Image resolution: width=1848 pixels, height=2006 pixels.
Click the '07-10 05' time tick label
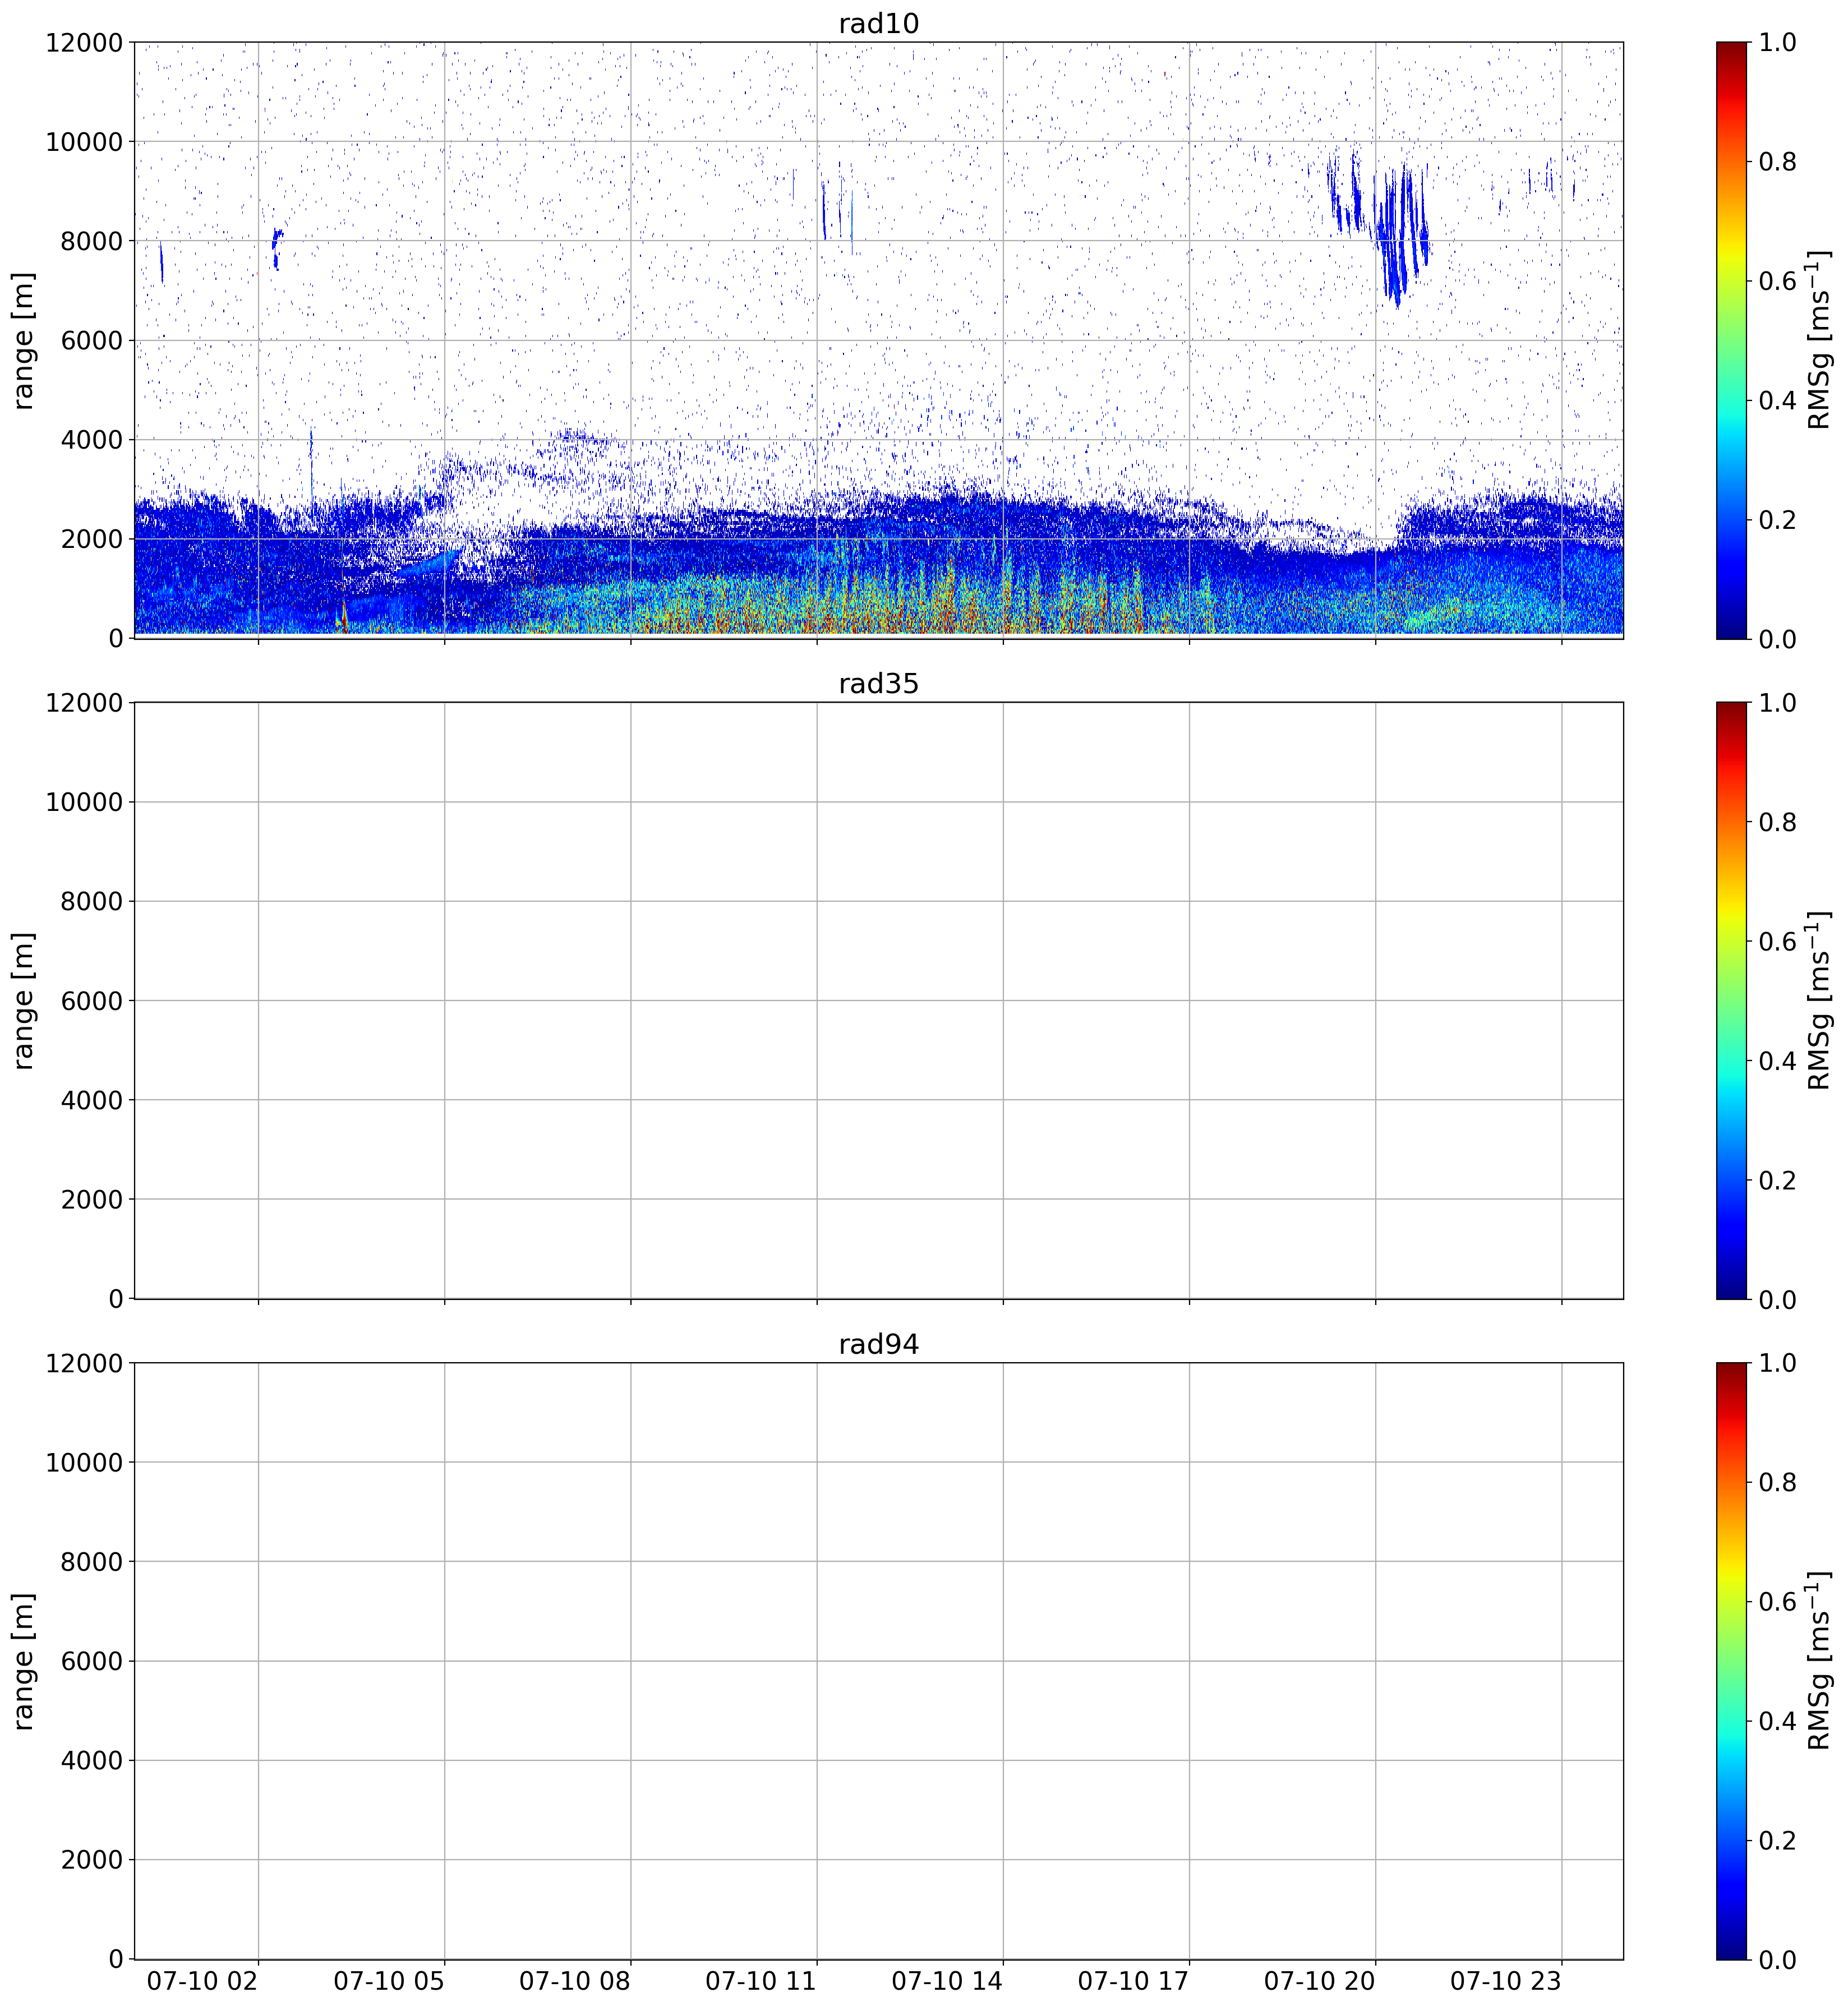389,1981
